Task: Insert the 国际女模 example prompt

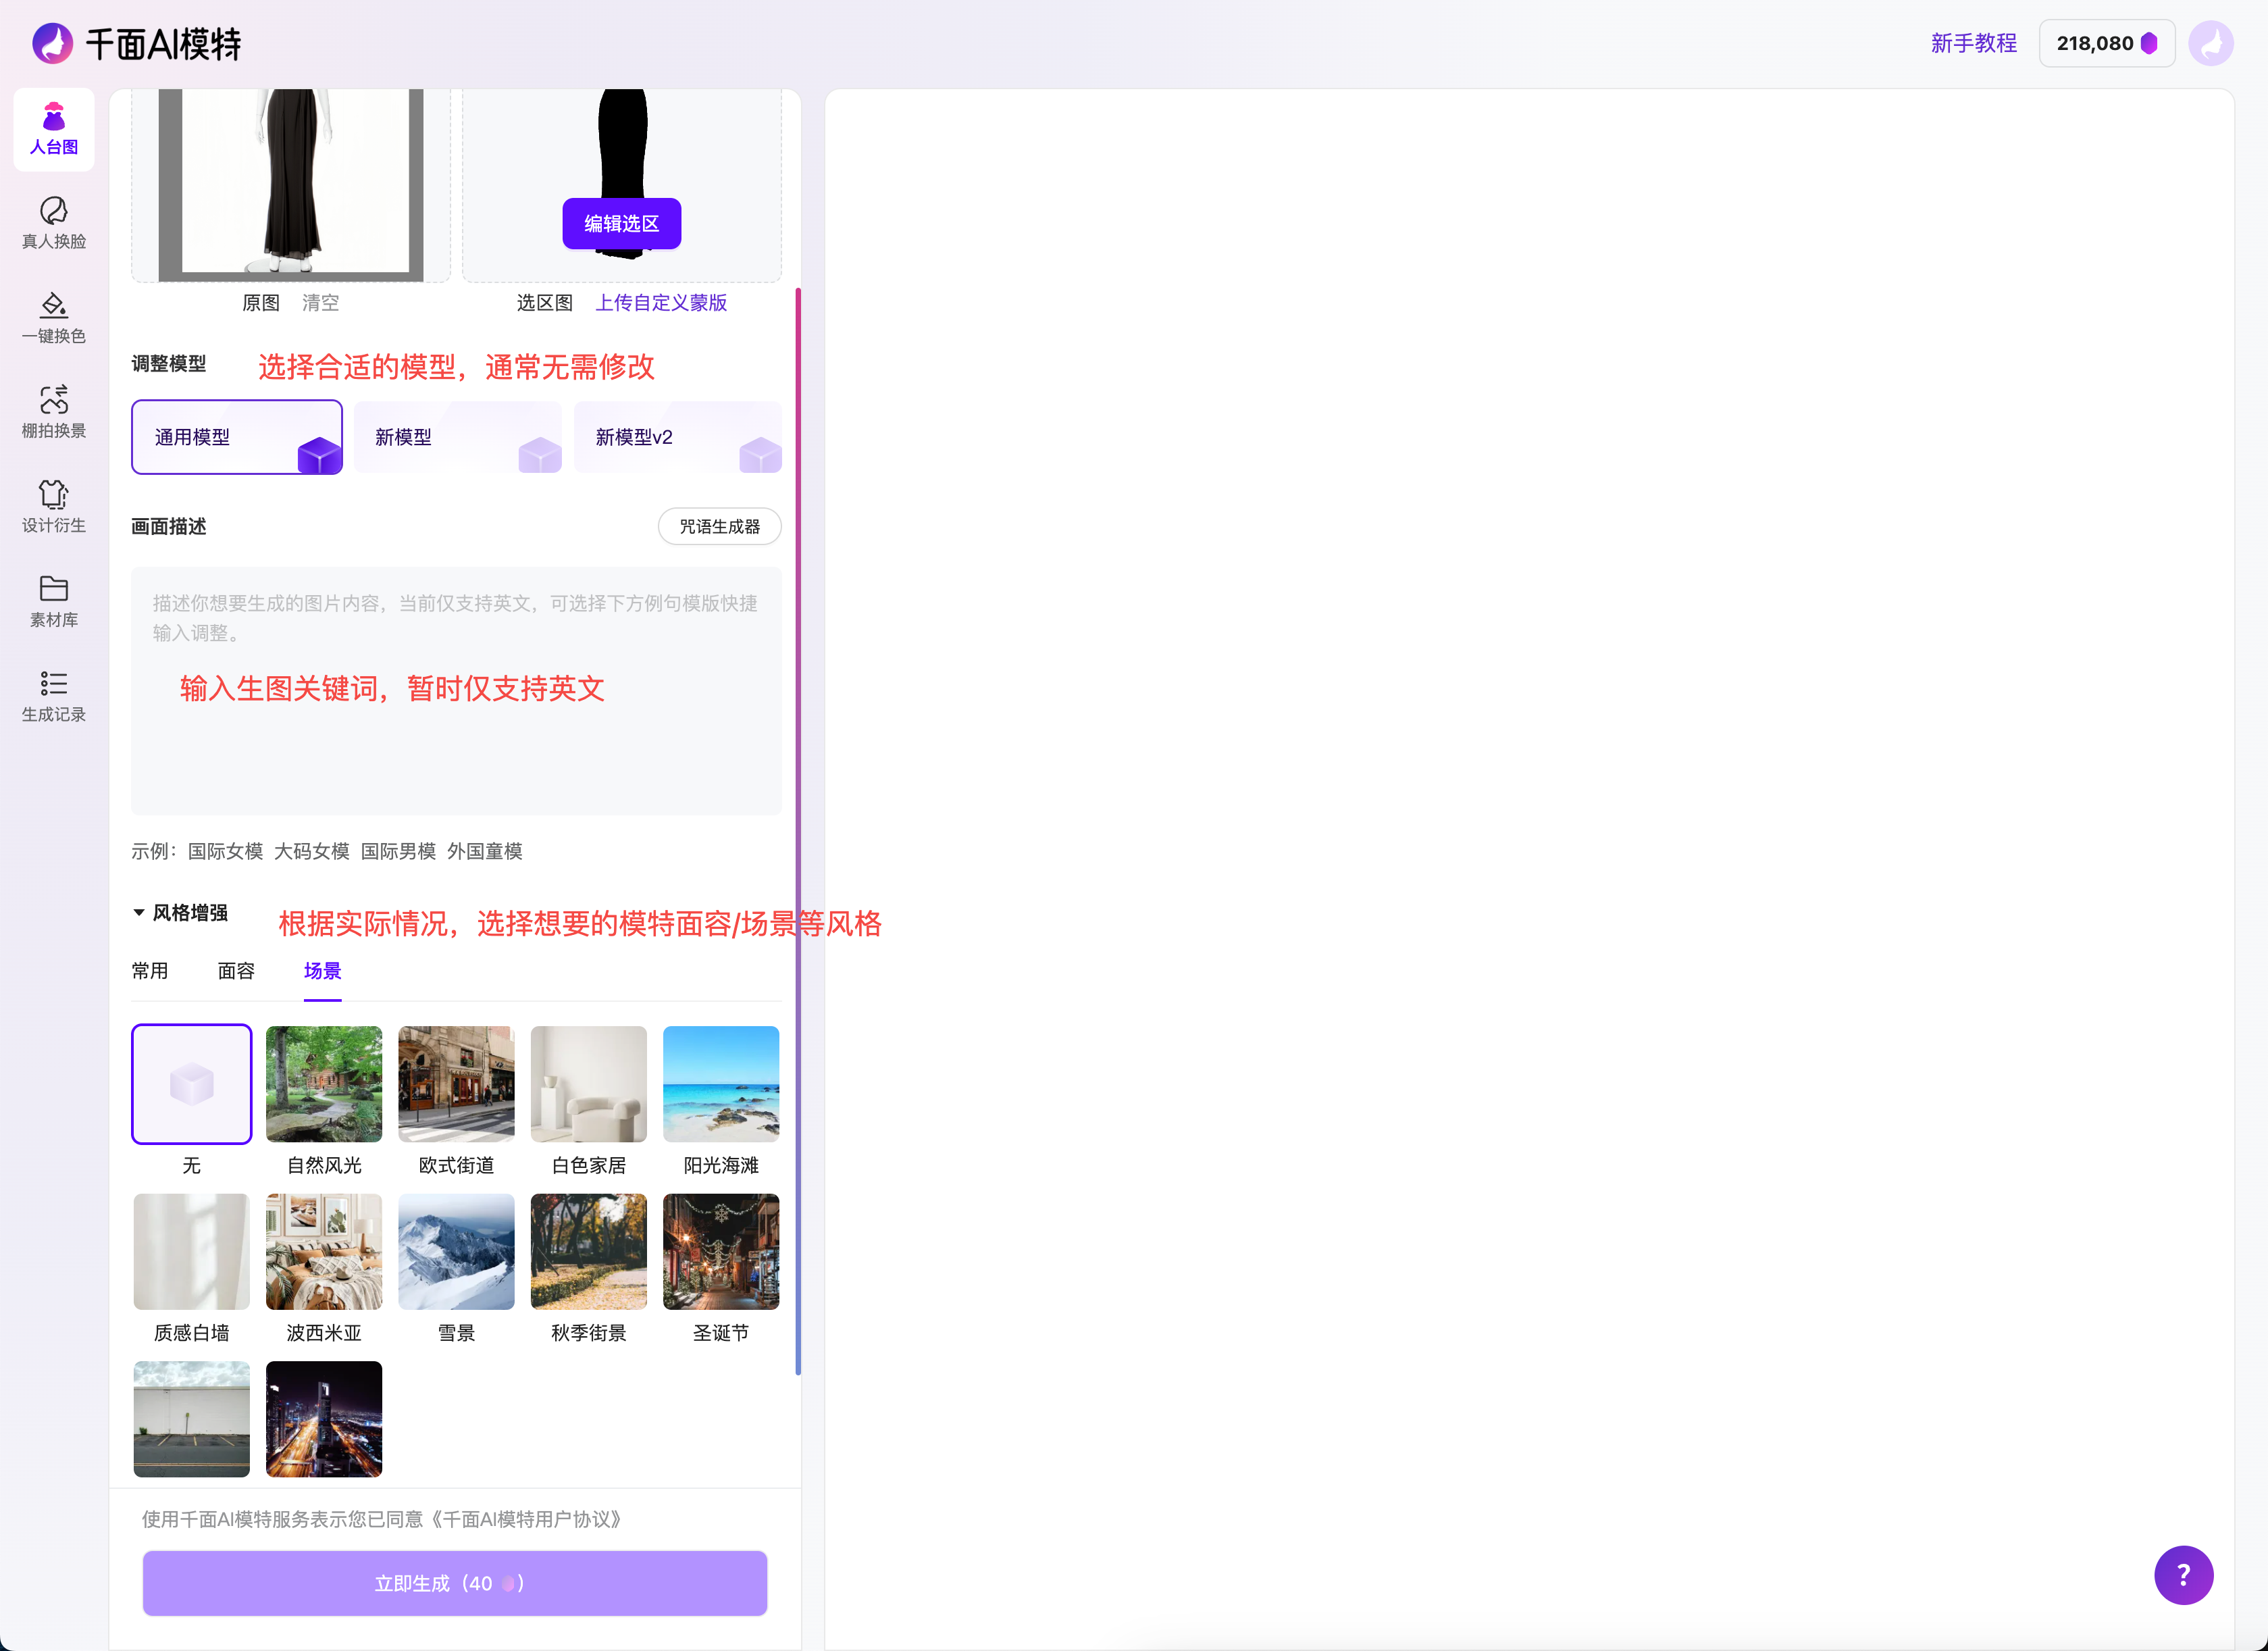Action: click(x=225, y=851)
